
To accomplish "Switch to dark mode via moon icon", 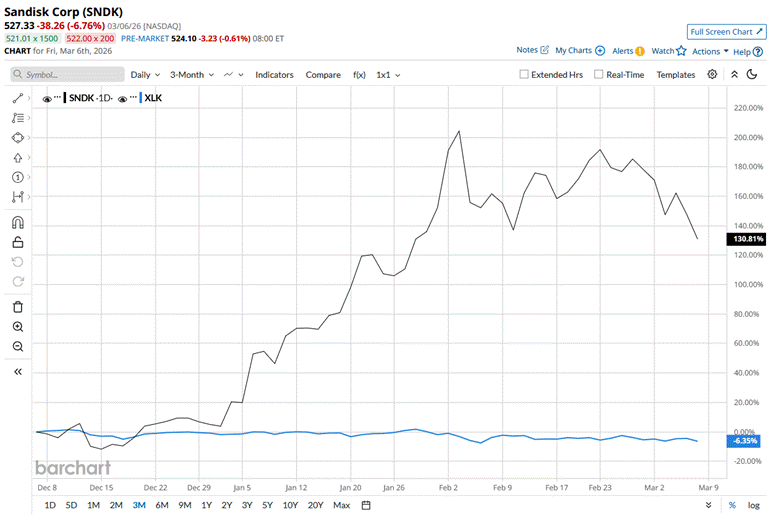I will [x=752, y=74].
